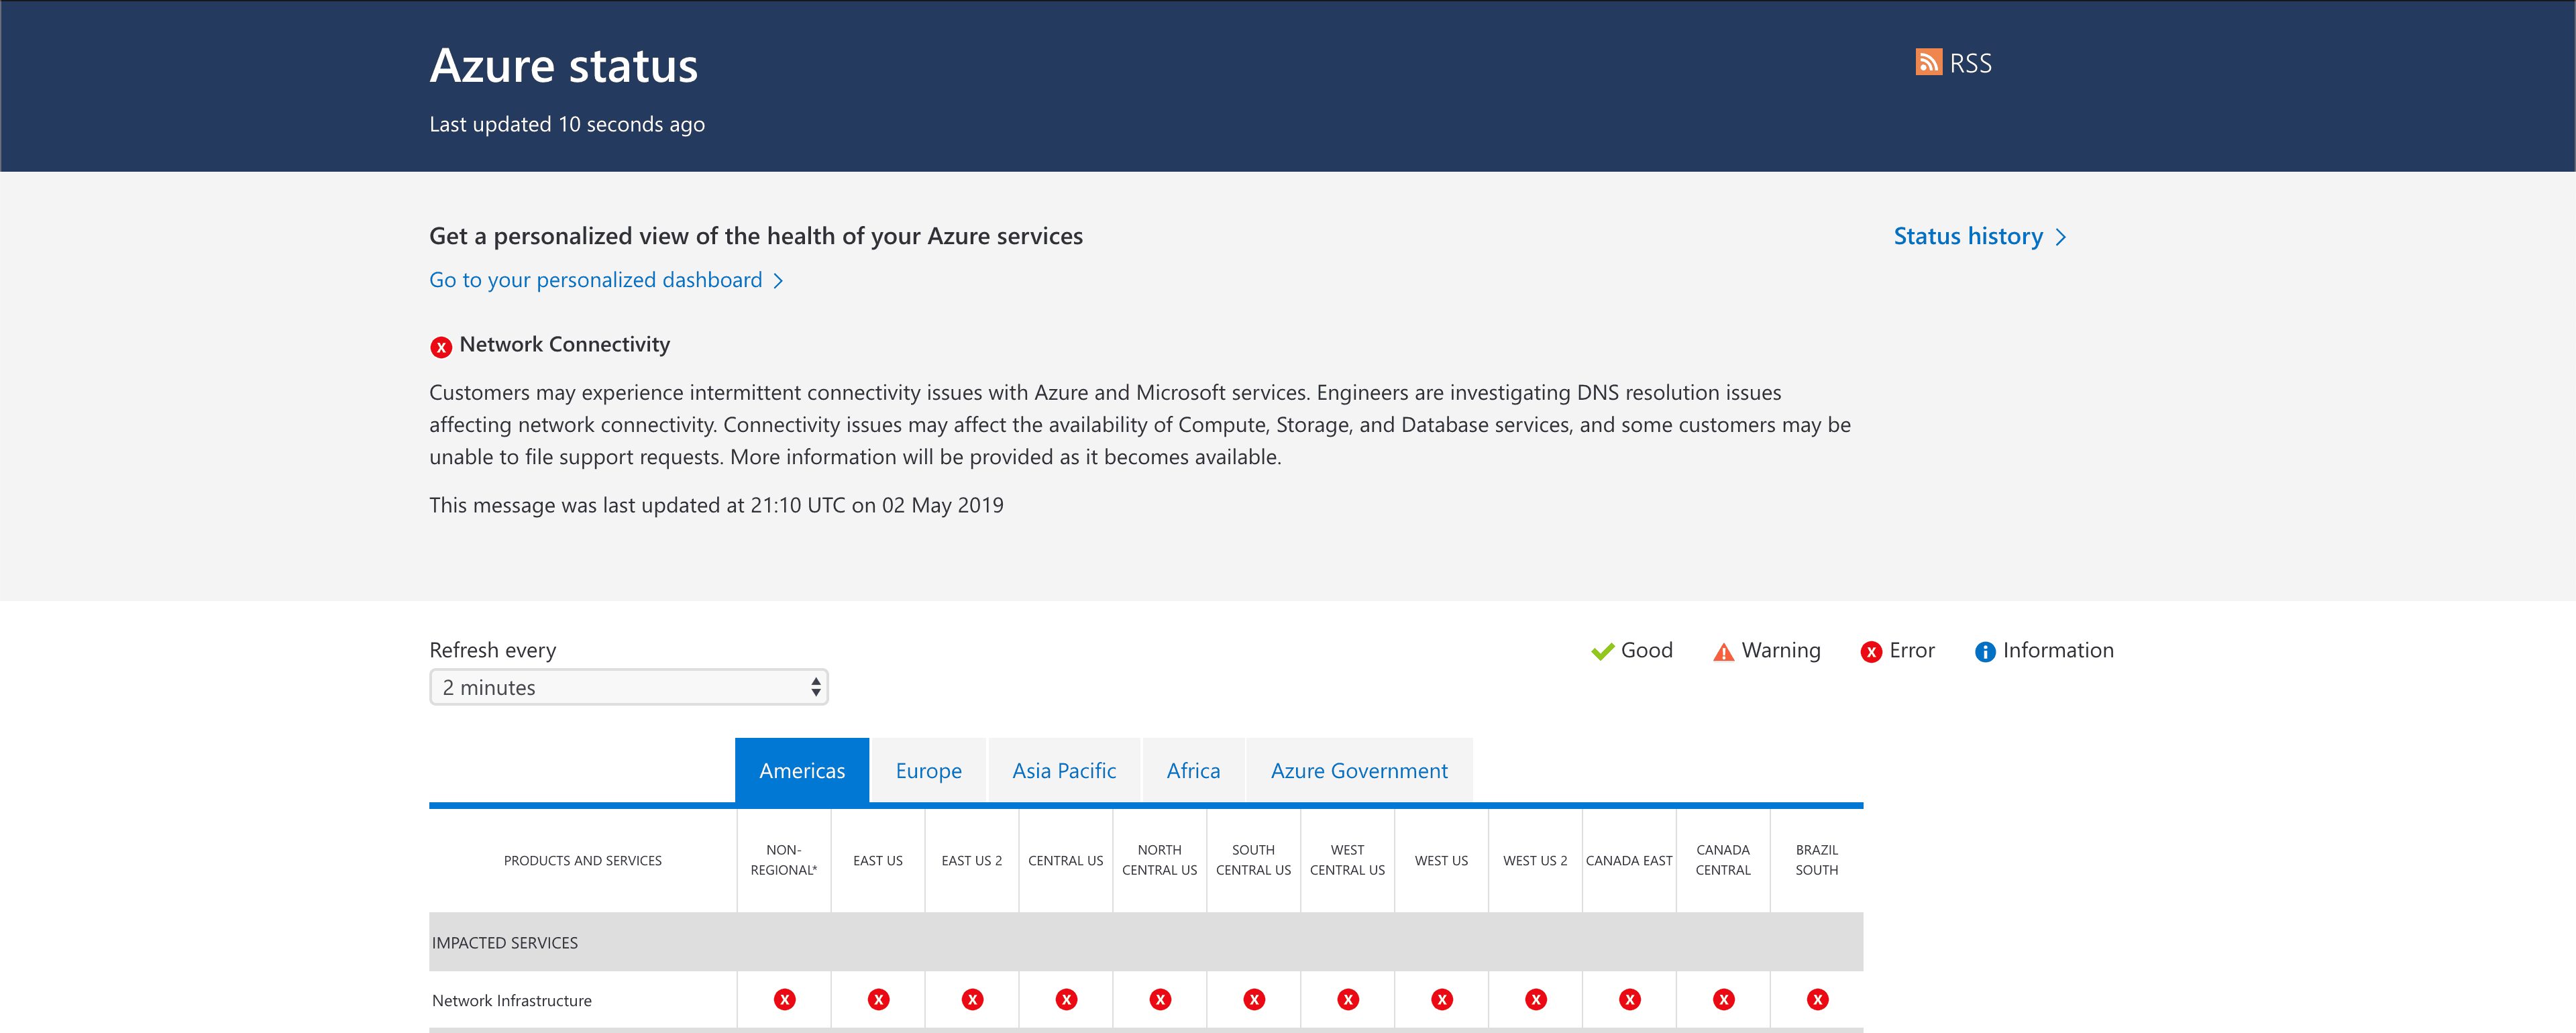Click the orange Warning triangle legend icon
Viewport: 2576px width, 1033px height.
coord(1723,652)
